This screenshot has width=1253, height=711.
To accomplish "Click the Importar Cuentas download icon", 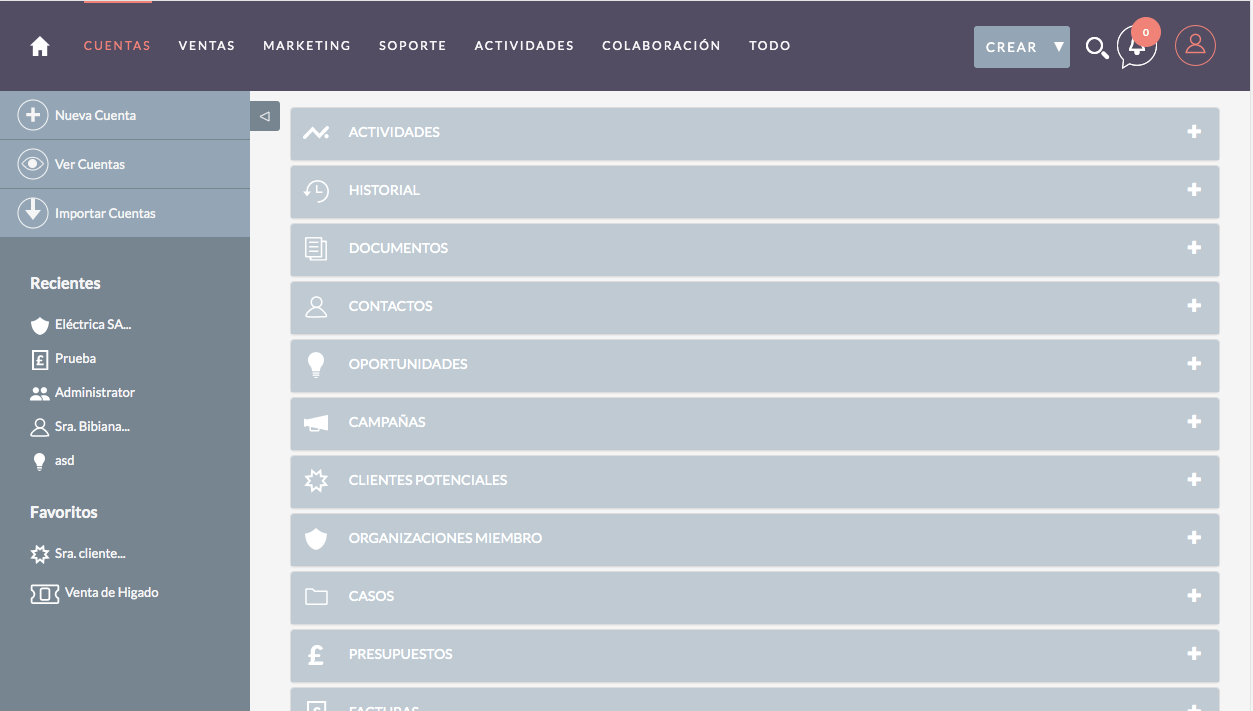I will tap(33, 213).
